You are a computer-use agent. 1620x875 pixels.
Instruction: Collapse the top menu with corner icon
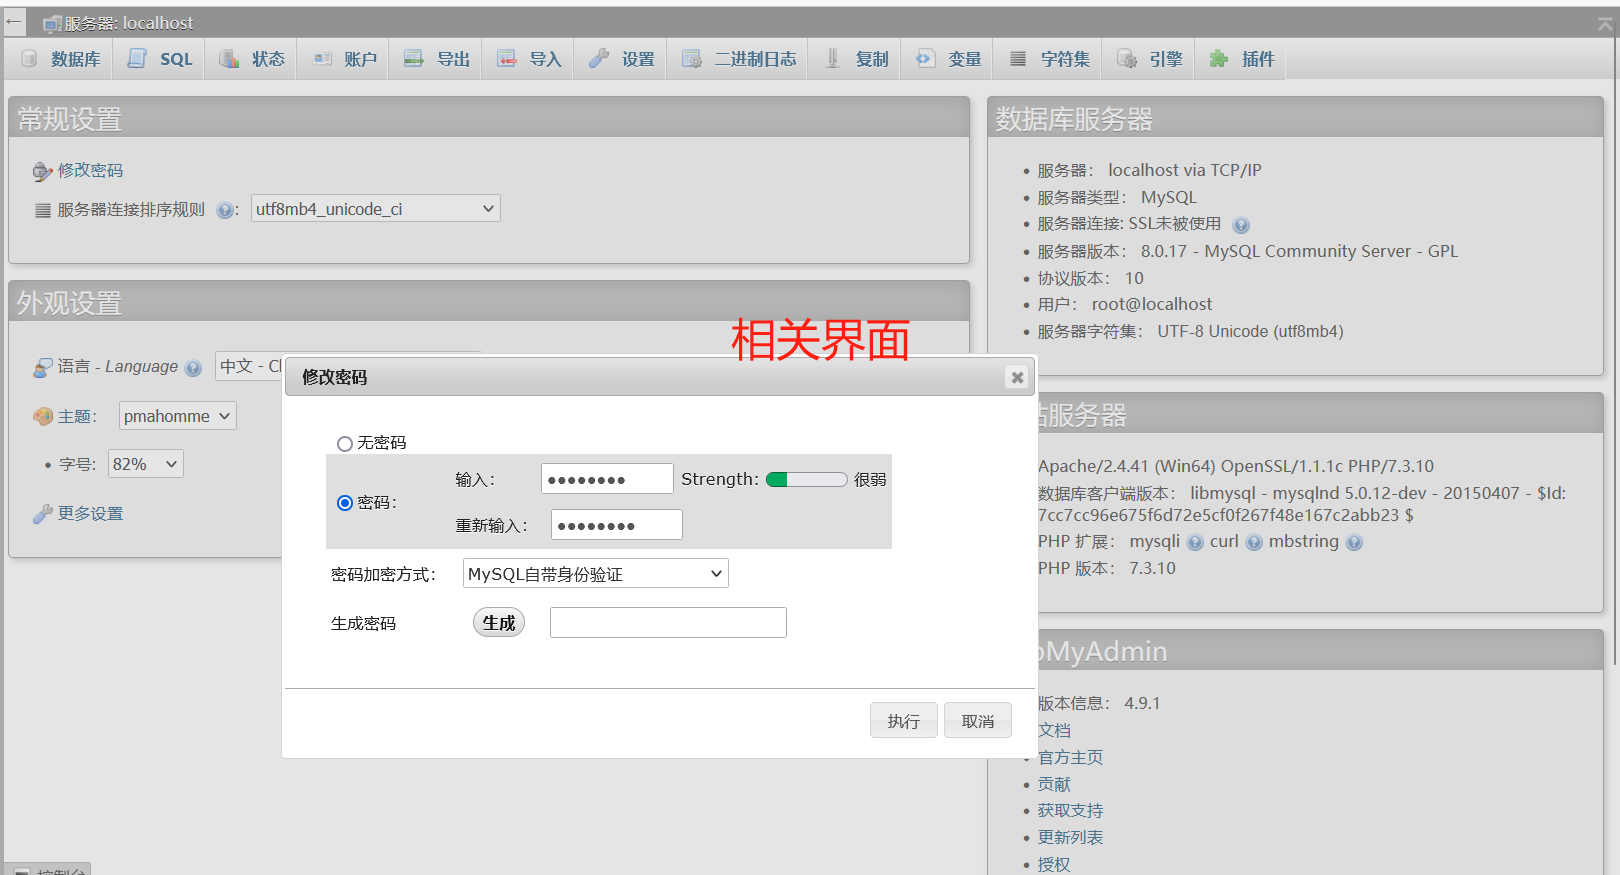click(x=1605, y=23)
